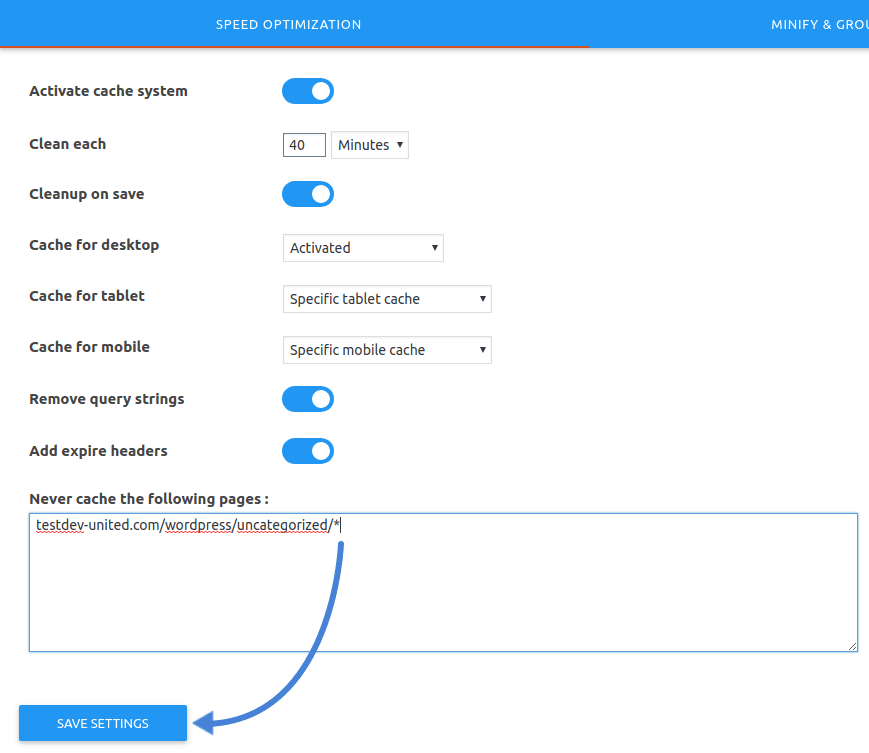Switch off Add expire headers toggle
The image size is (869, 753).
click(x=308, y=451)
